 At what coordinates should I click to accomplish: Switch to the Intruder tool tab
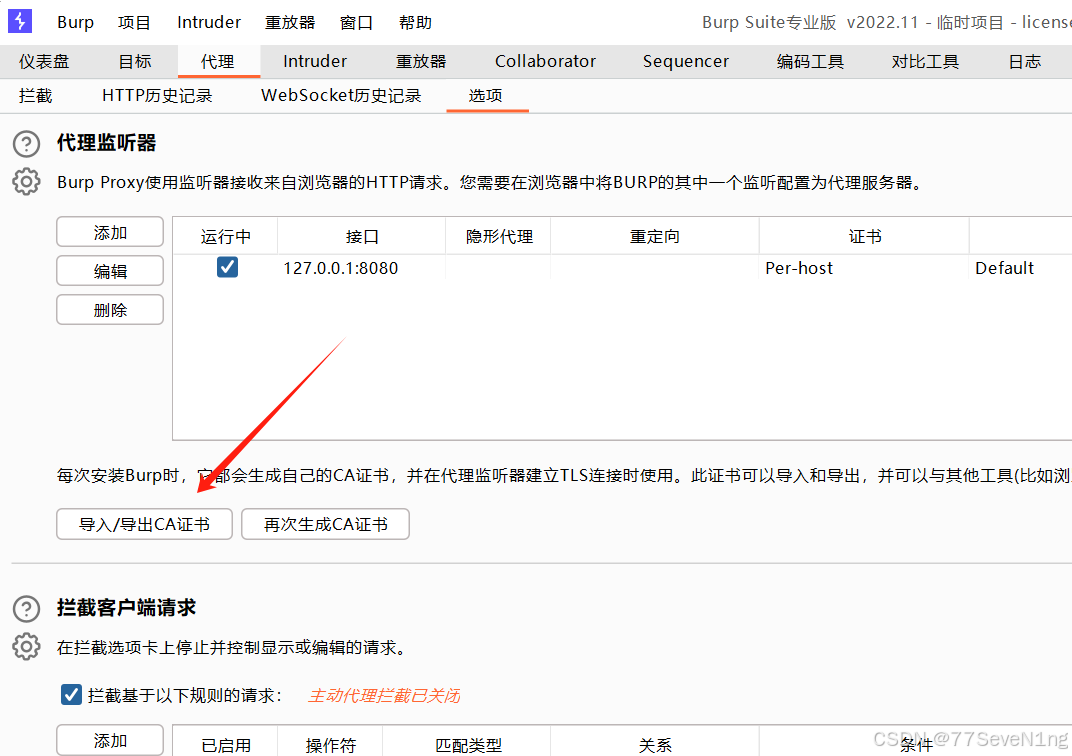315,62
